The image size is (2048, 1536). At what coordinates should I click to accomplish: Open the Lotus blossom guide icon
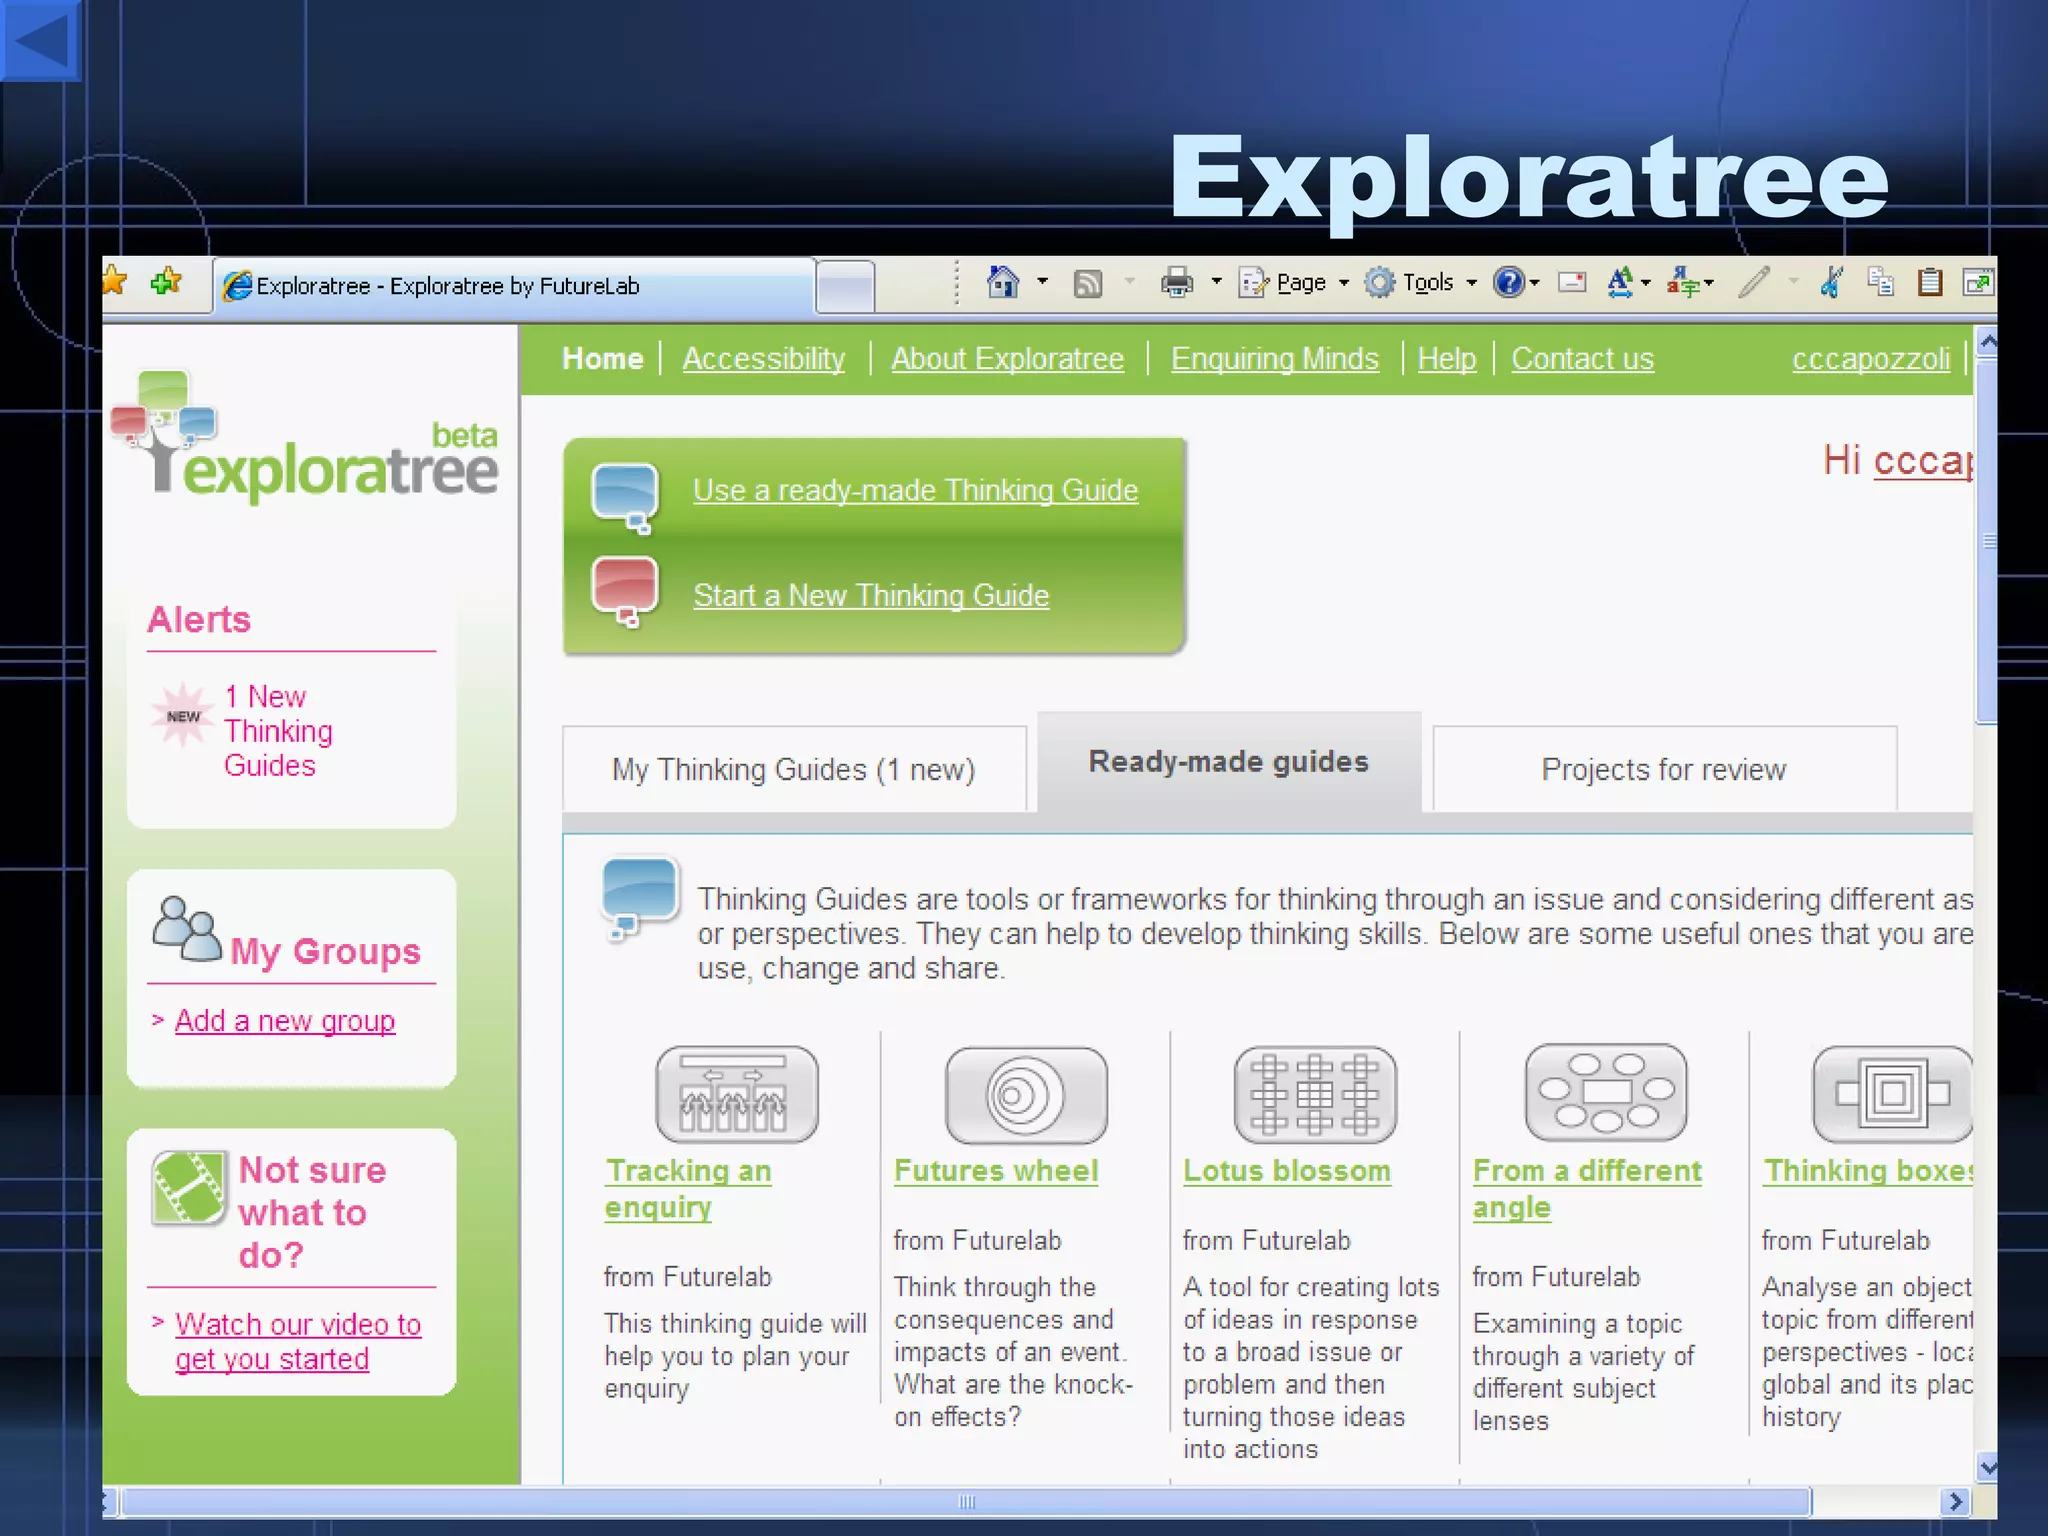click(1315, 1095)
